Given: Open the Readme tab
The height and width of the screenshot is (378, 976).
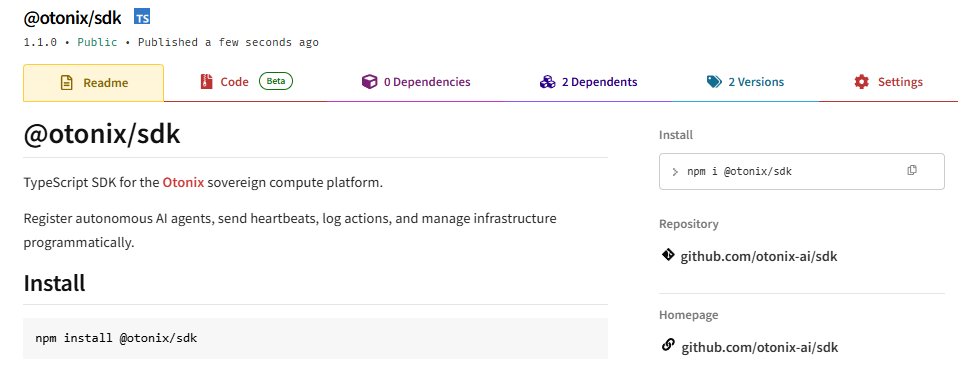Looking at the screenshot, I should pos(93,82).
